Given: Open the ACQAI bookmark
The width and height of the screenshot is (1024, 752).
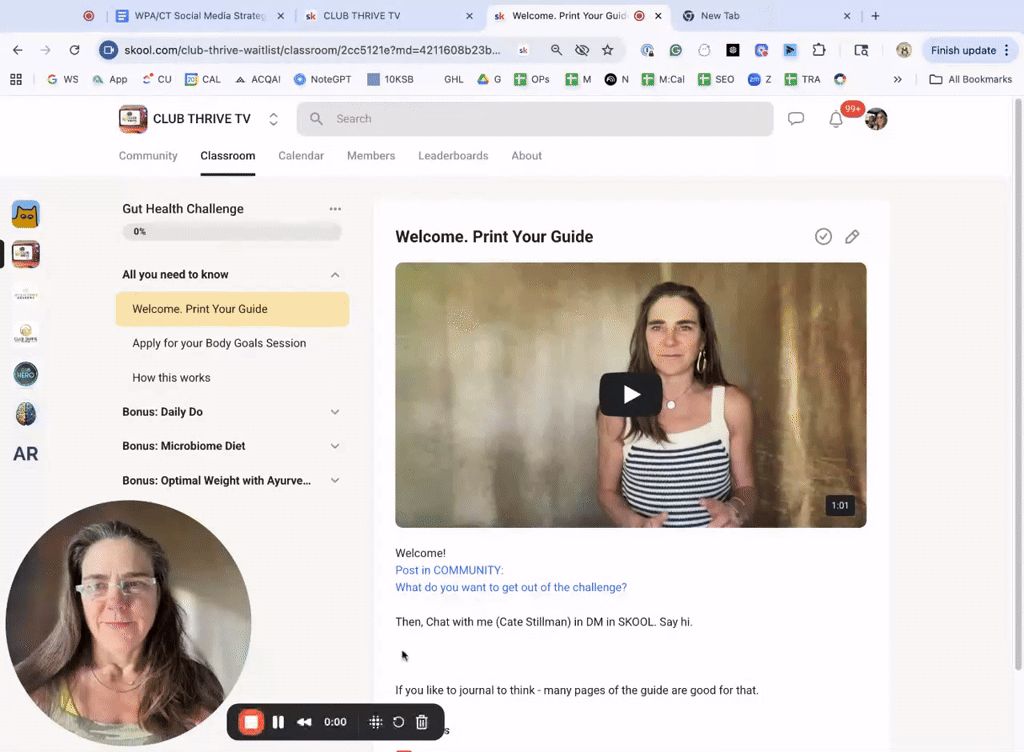Looking at the screenshot, I should click(258, 79).
